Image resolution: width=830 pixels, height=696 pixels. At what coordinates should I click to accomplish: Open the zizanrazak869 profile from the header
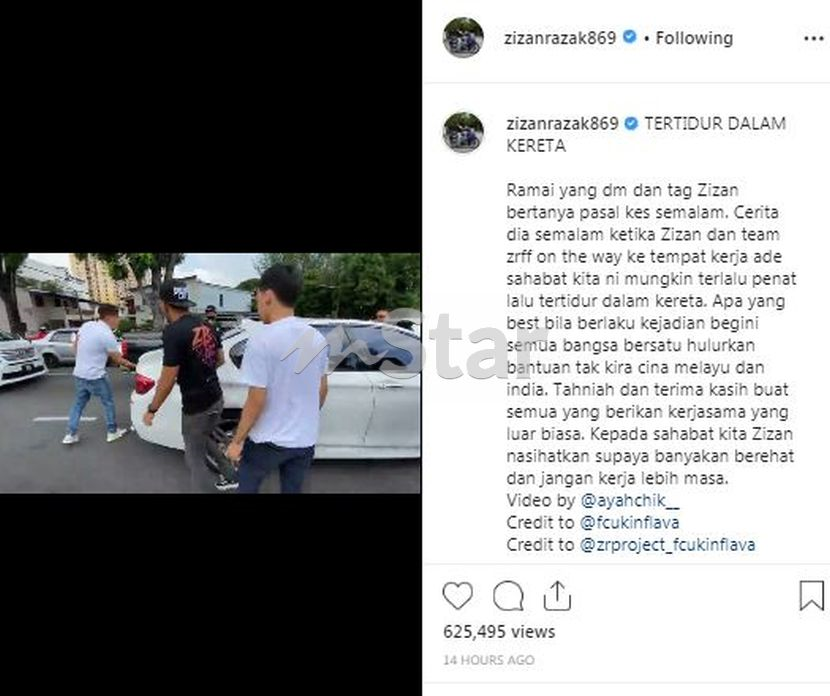click(560, 38)
